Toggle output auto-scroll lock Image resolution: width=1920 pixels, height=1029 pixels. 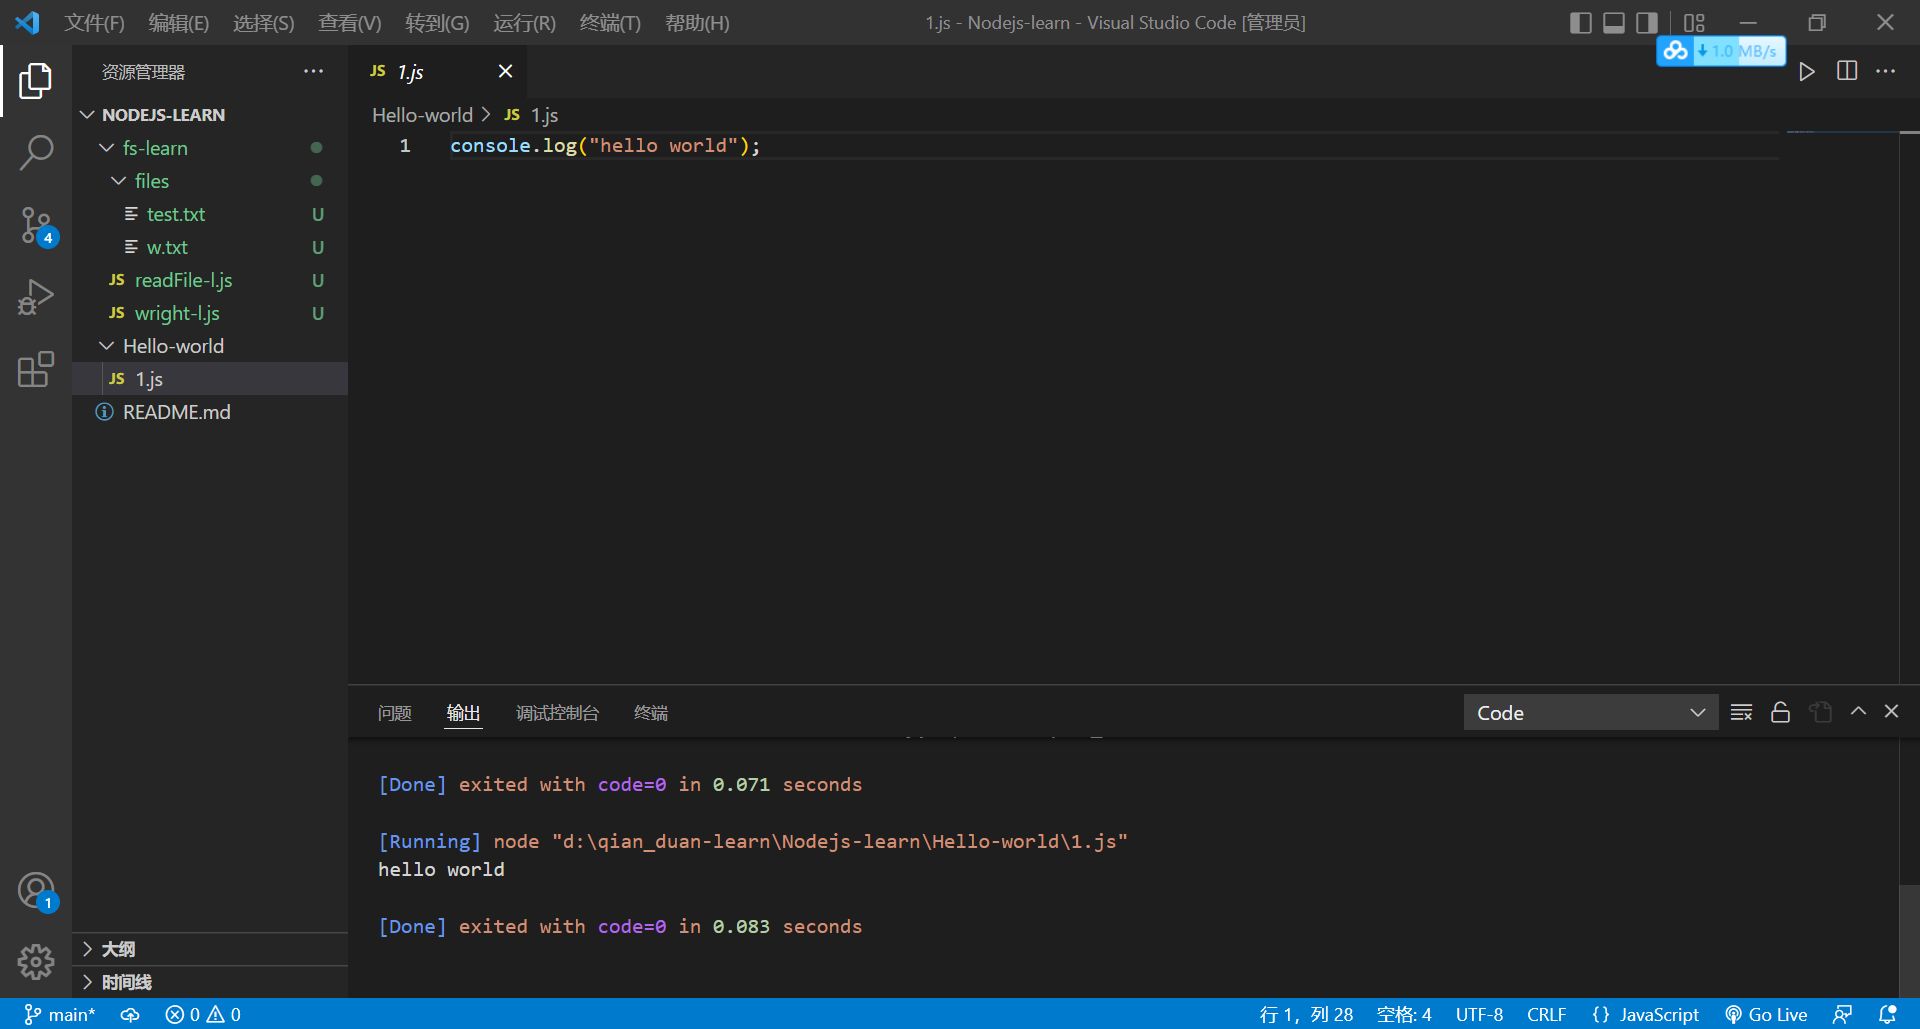coord(1780,712)
